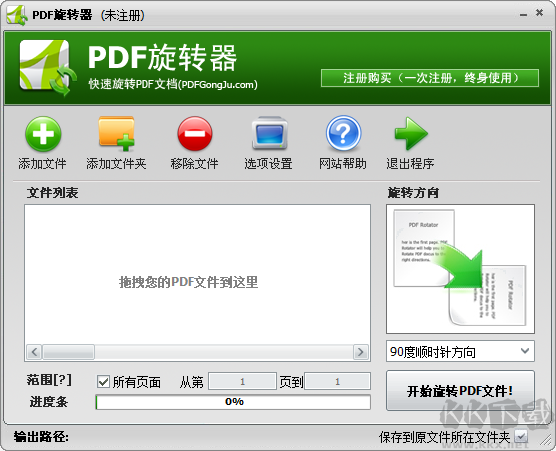The image size is (556, 451).
Task: Click the 从第 start page input field
Action: click(242, 381)
